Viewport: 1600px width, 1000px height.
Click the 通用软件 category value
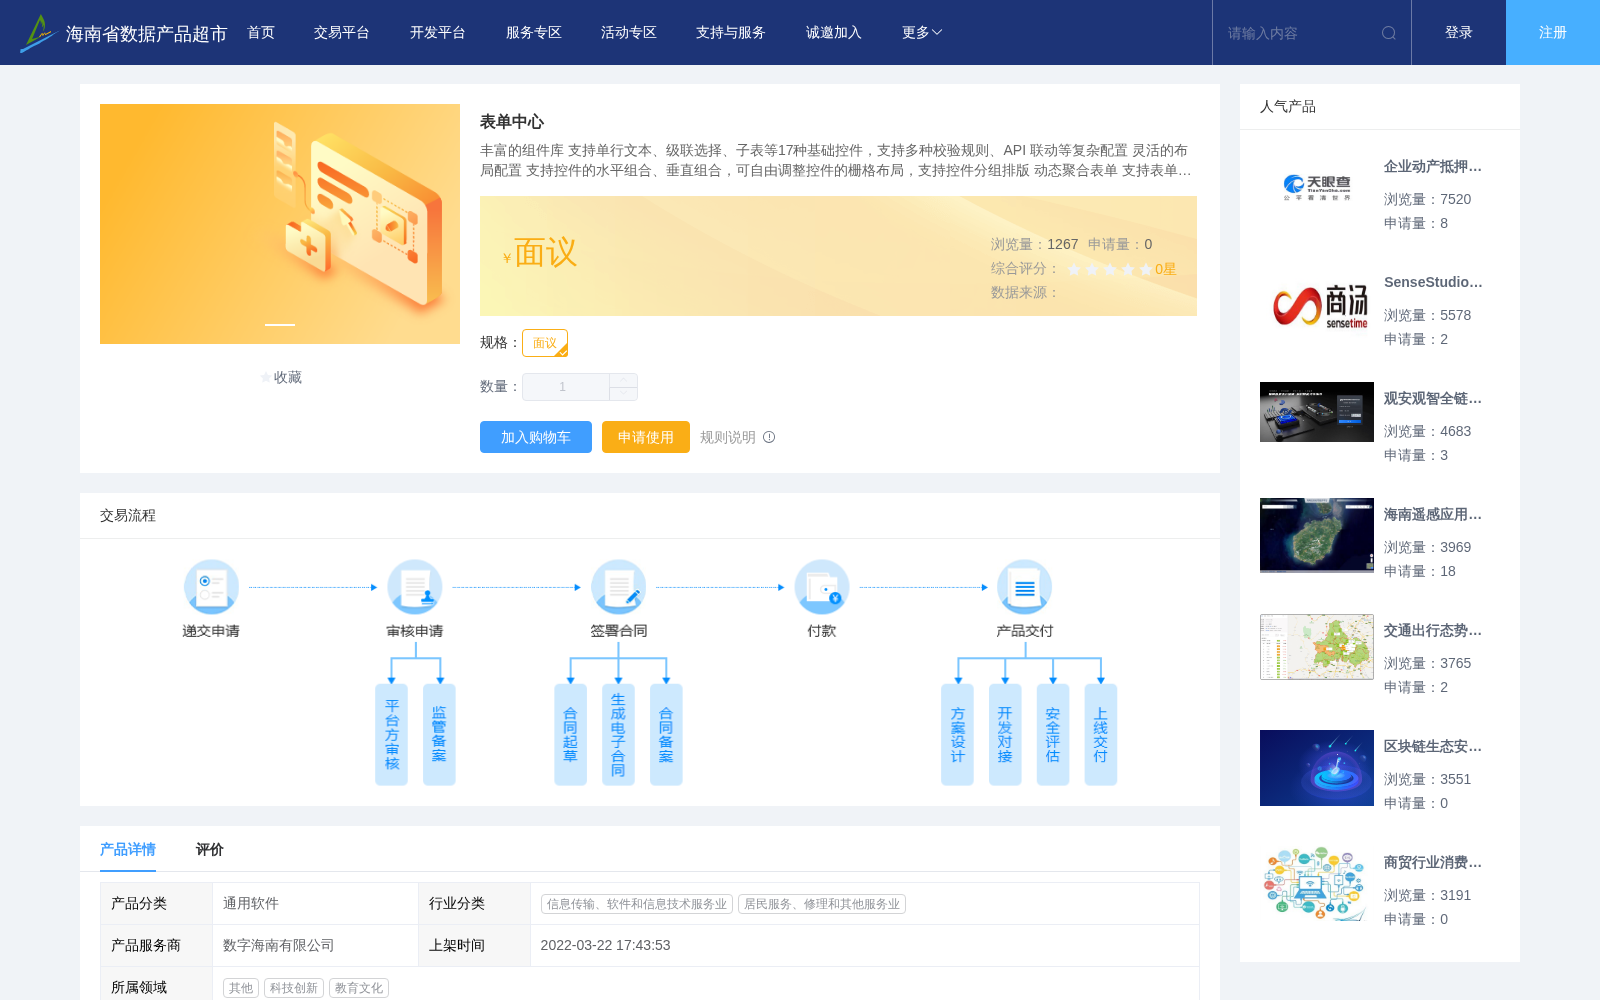(x=251, y=904)
